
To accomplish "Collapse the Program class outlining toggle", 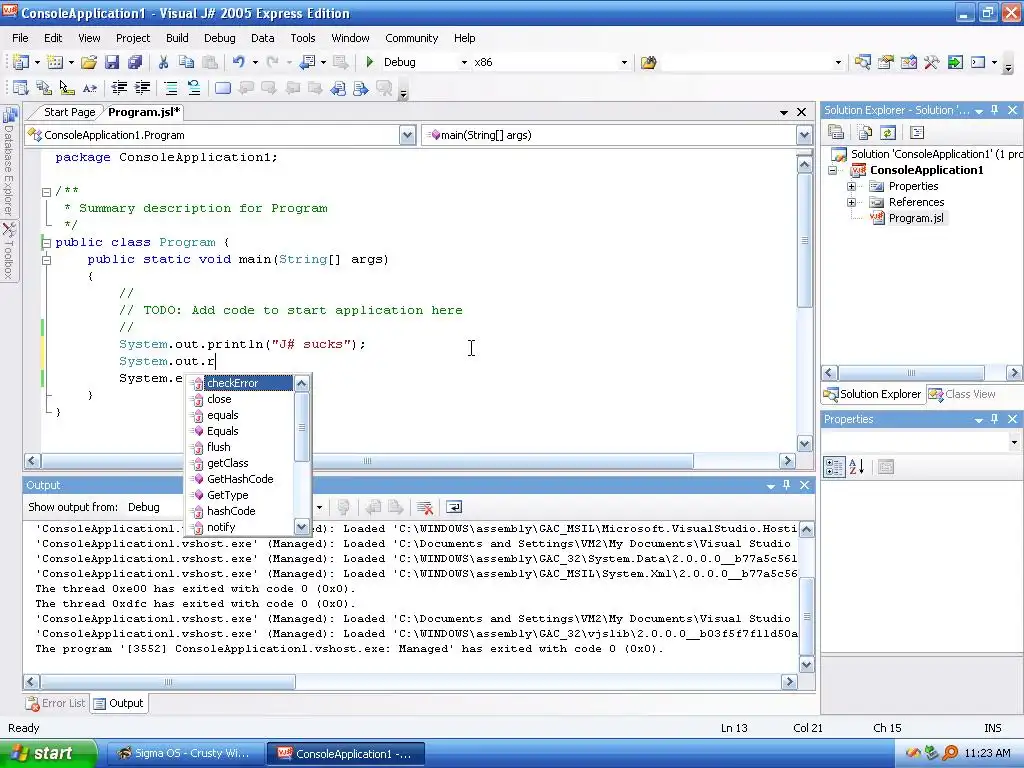I will tap(46, 243).
